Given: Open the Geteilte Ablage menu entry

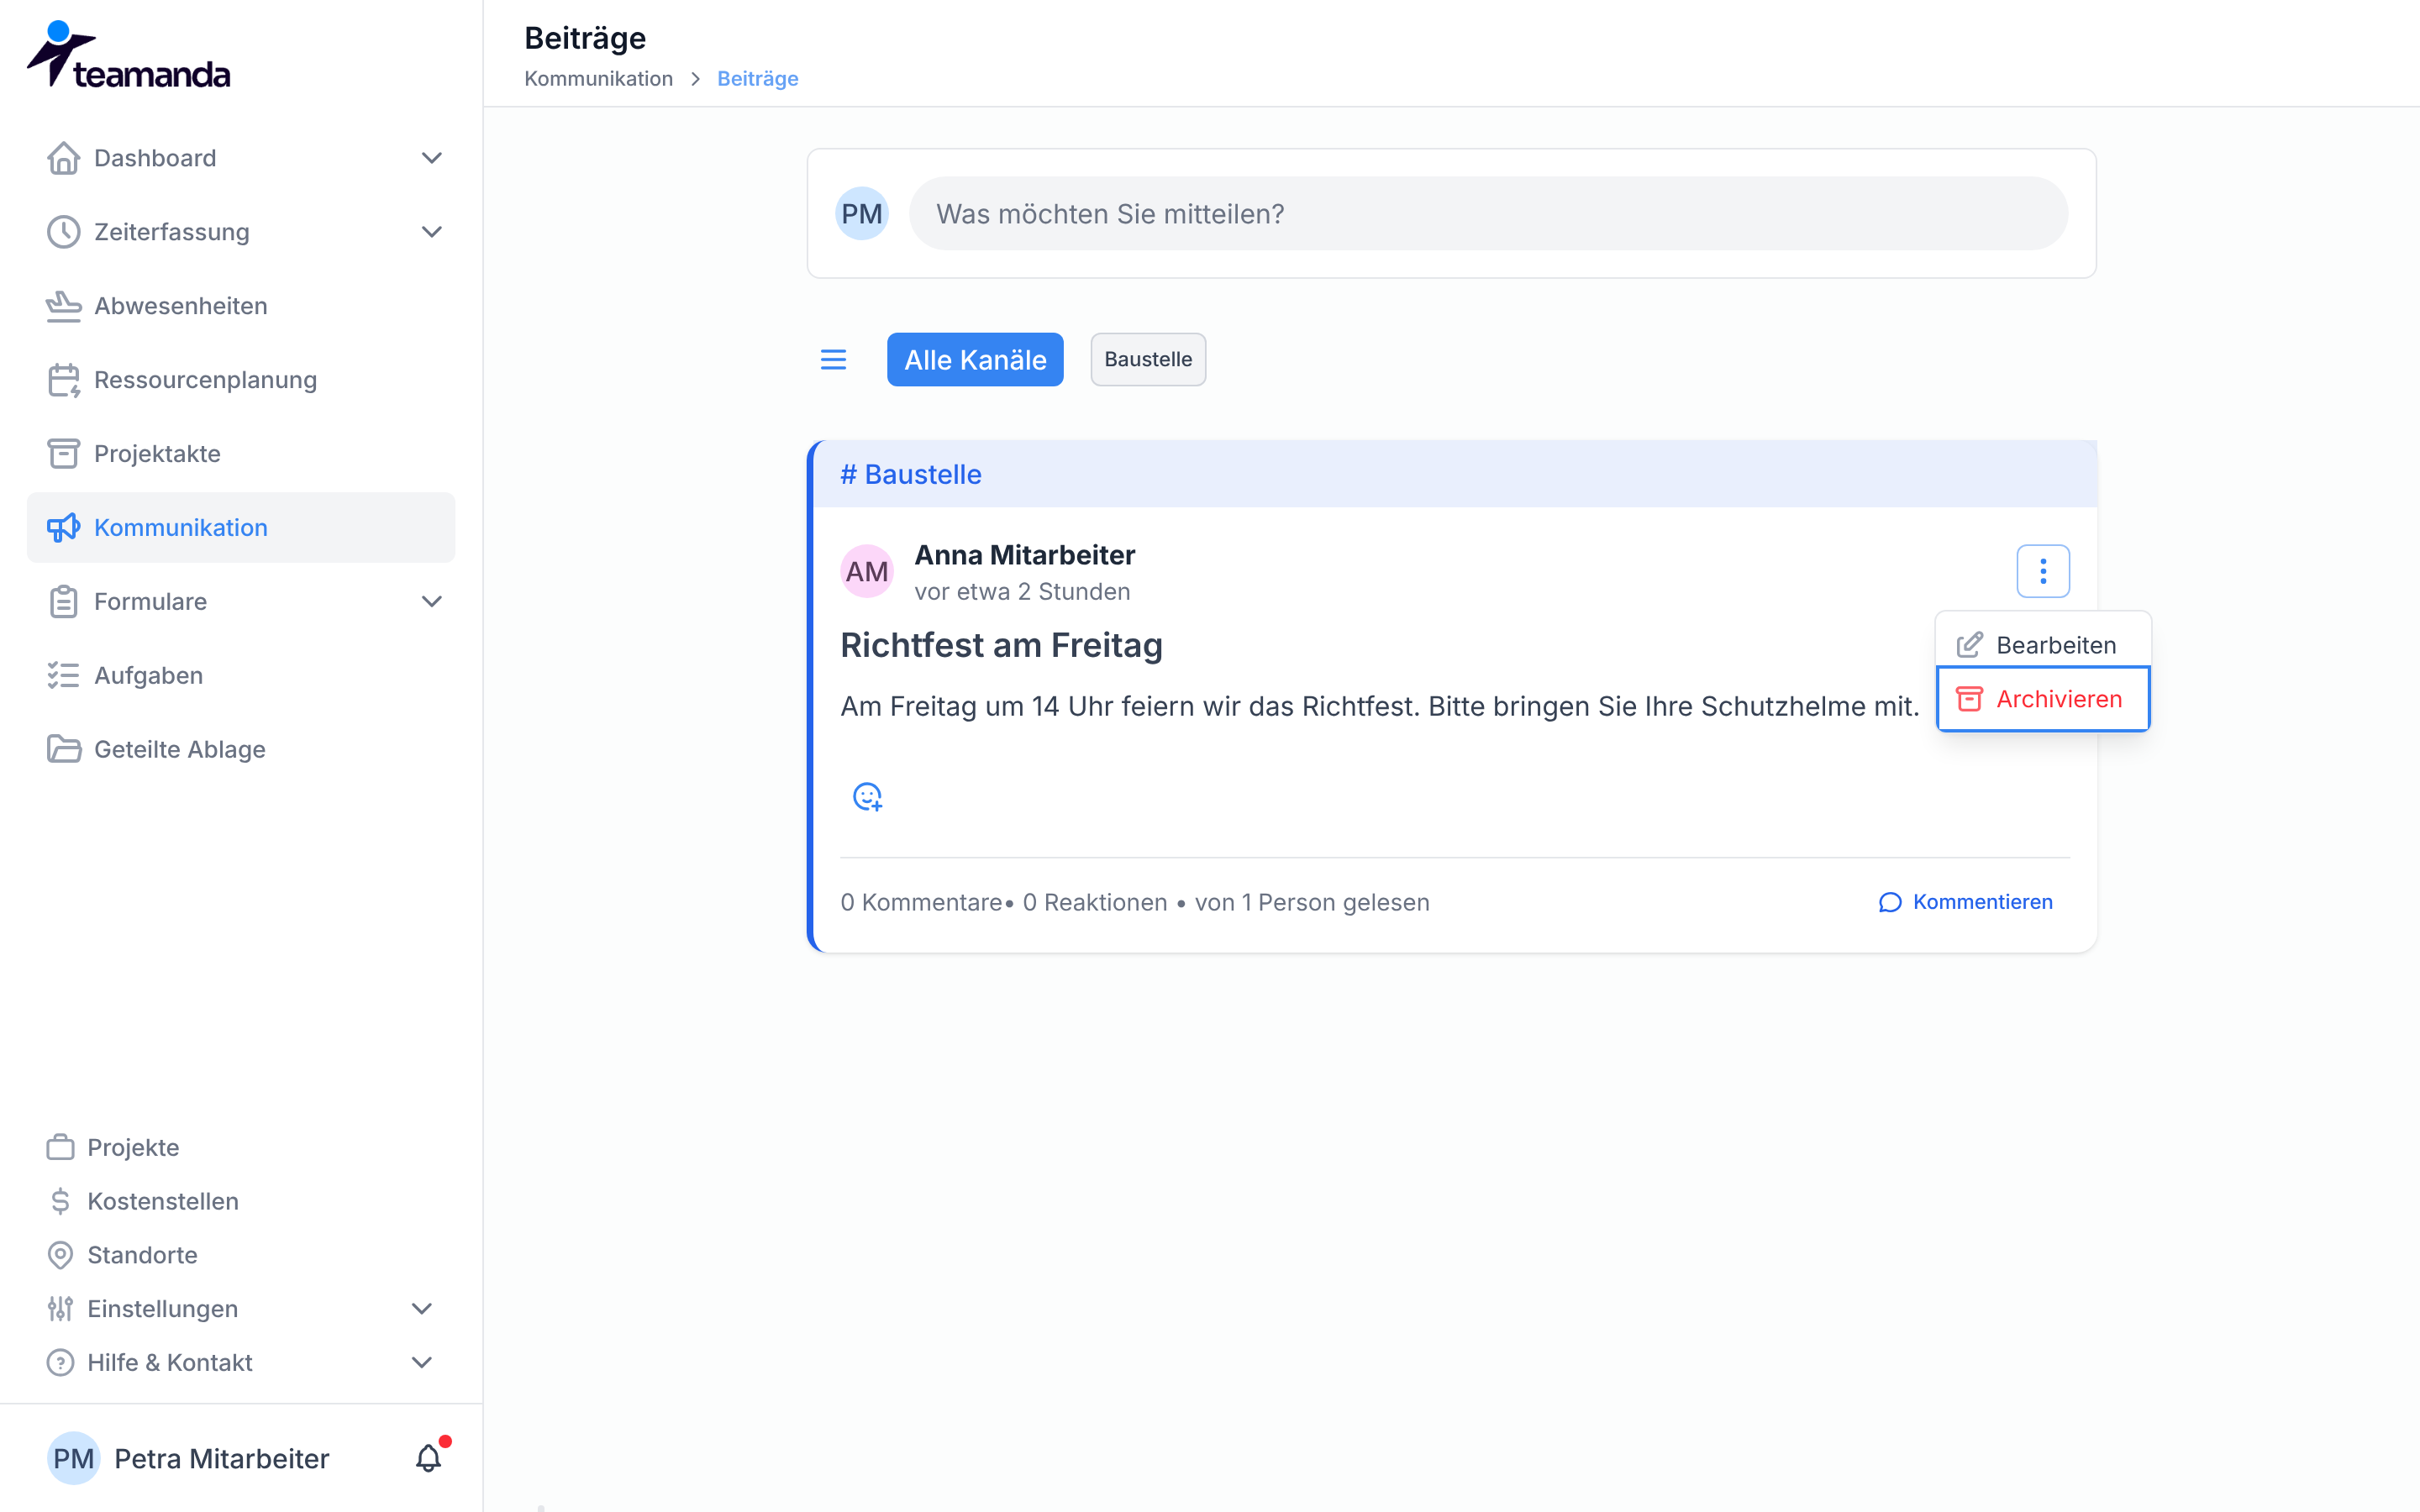Looking at the screenshot, I should 241,750.
